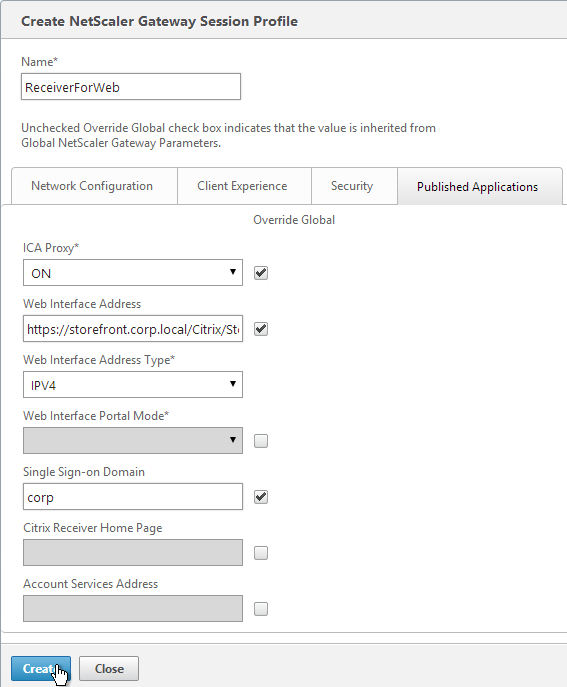Click the Close button

coord(109,669)
